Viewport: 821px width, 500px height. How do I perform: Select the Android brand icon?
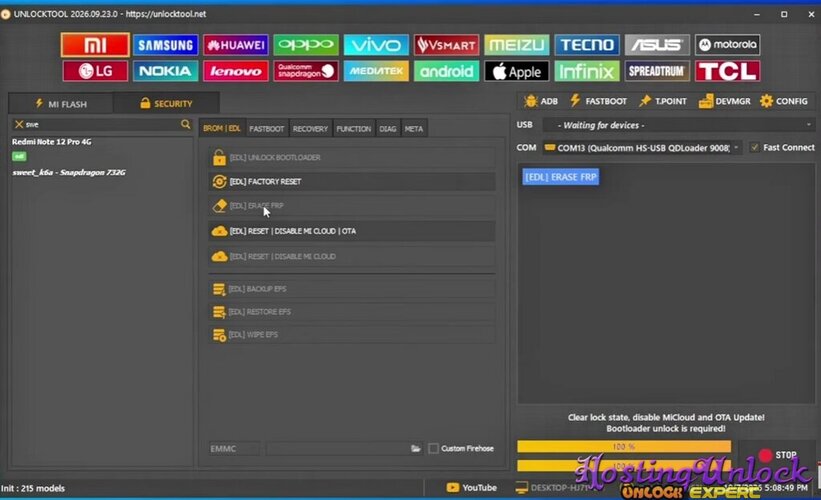click(446, 71)
